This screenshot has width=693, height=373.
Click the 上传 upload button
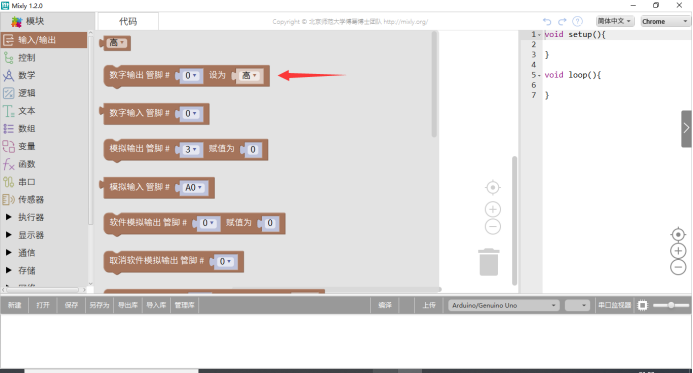429,305
